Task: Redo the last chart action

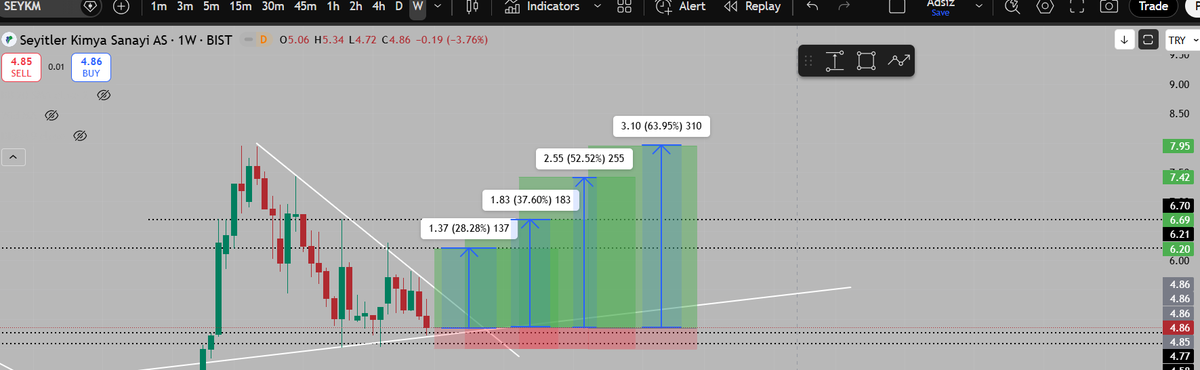Action: pyautogui.click(x=844, y=6)
